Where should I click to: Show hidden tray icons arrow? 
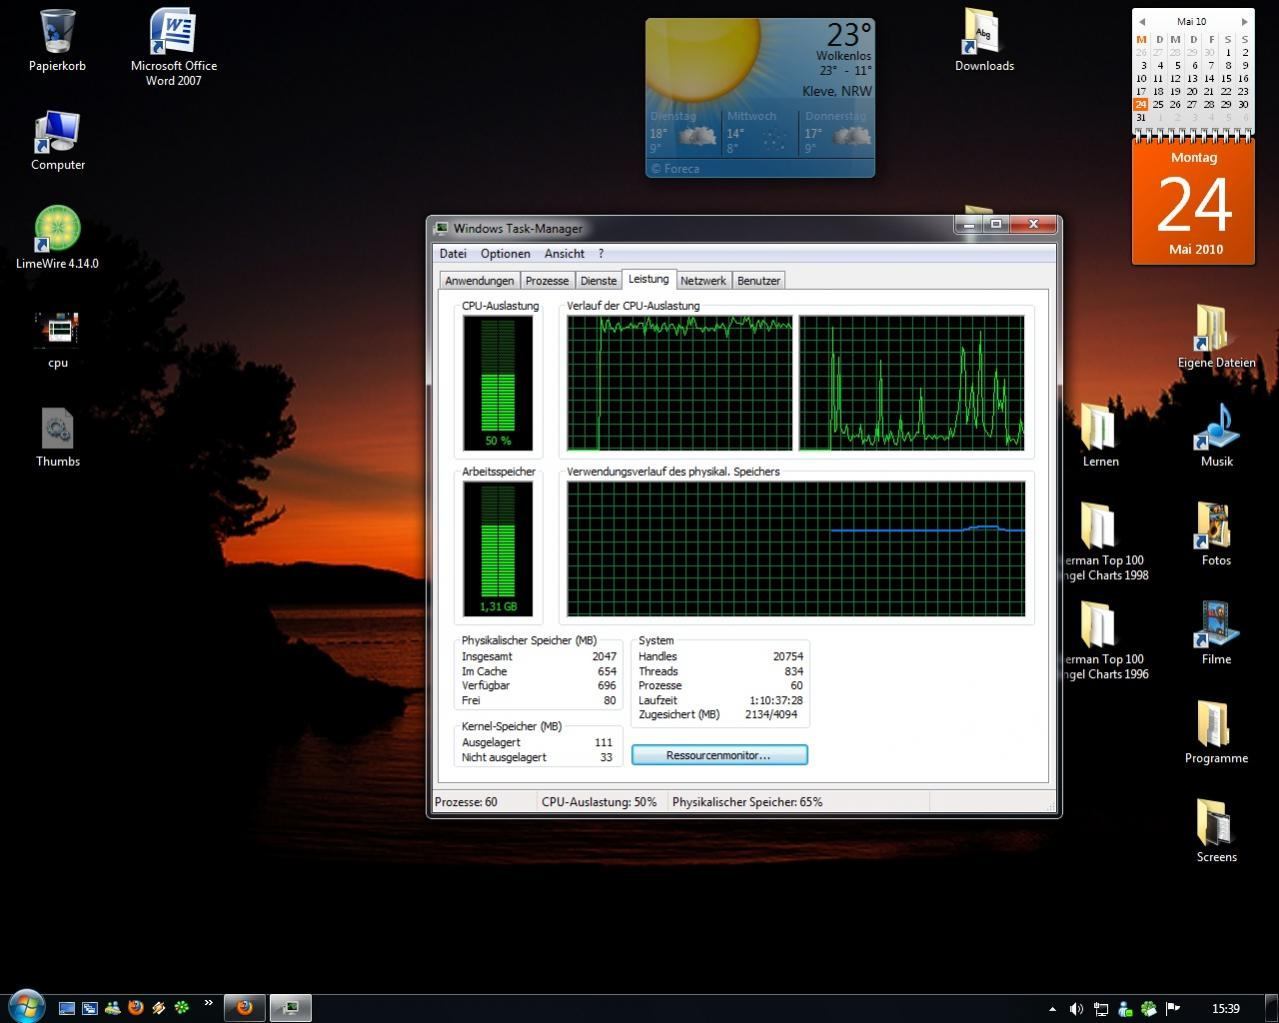[x=1051, y=1009]
